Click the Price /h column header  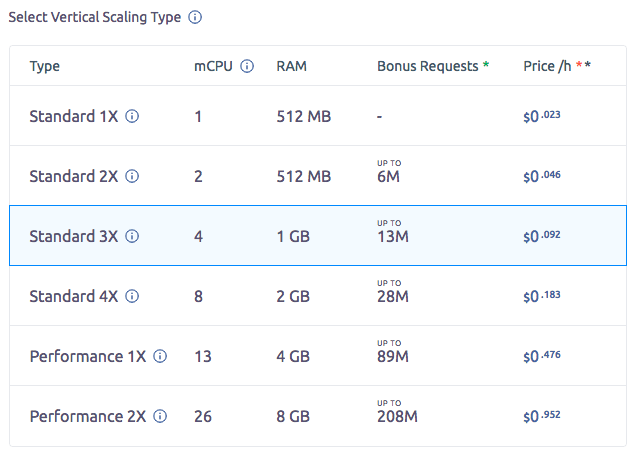pyautogui.click(x=557, y=66)
